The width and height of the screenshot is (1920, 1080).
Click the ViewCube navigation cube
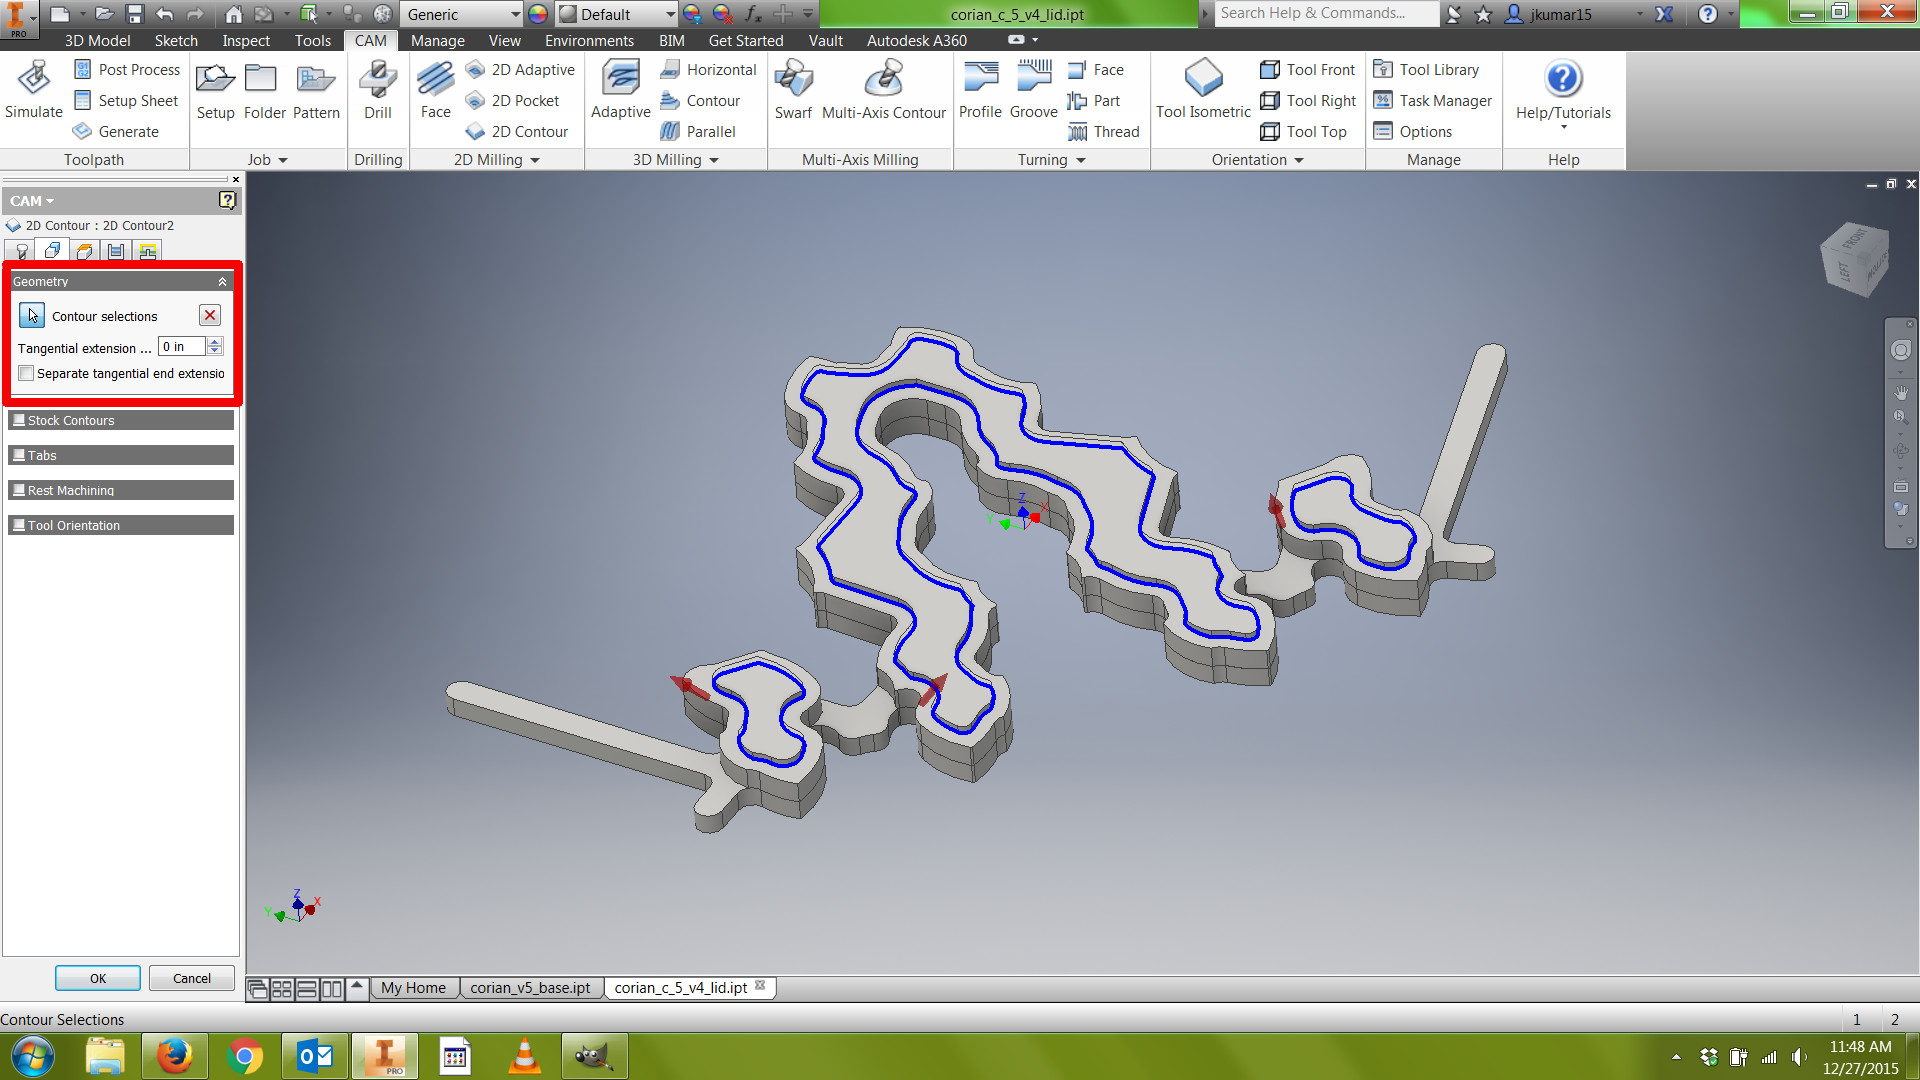click(1855, 259)
